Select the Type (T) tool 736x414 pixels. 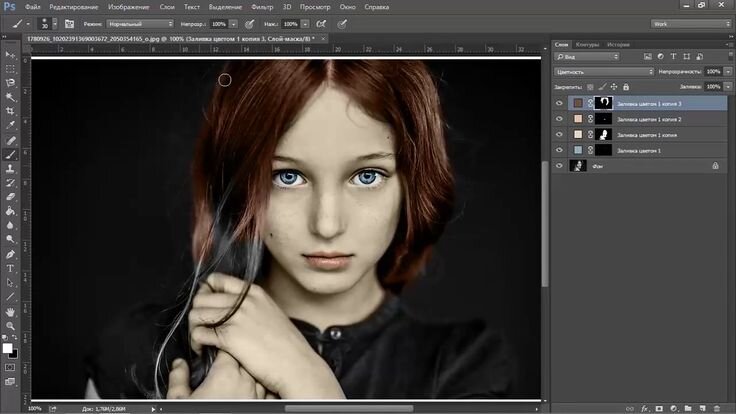click(x=11, y=268)
